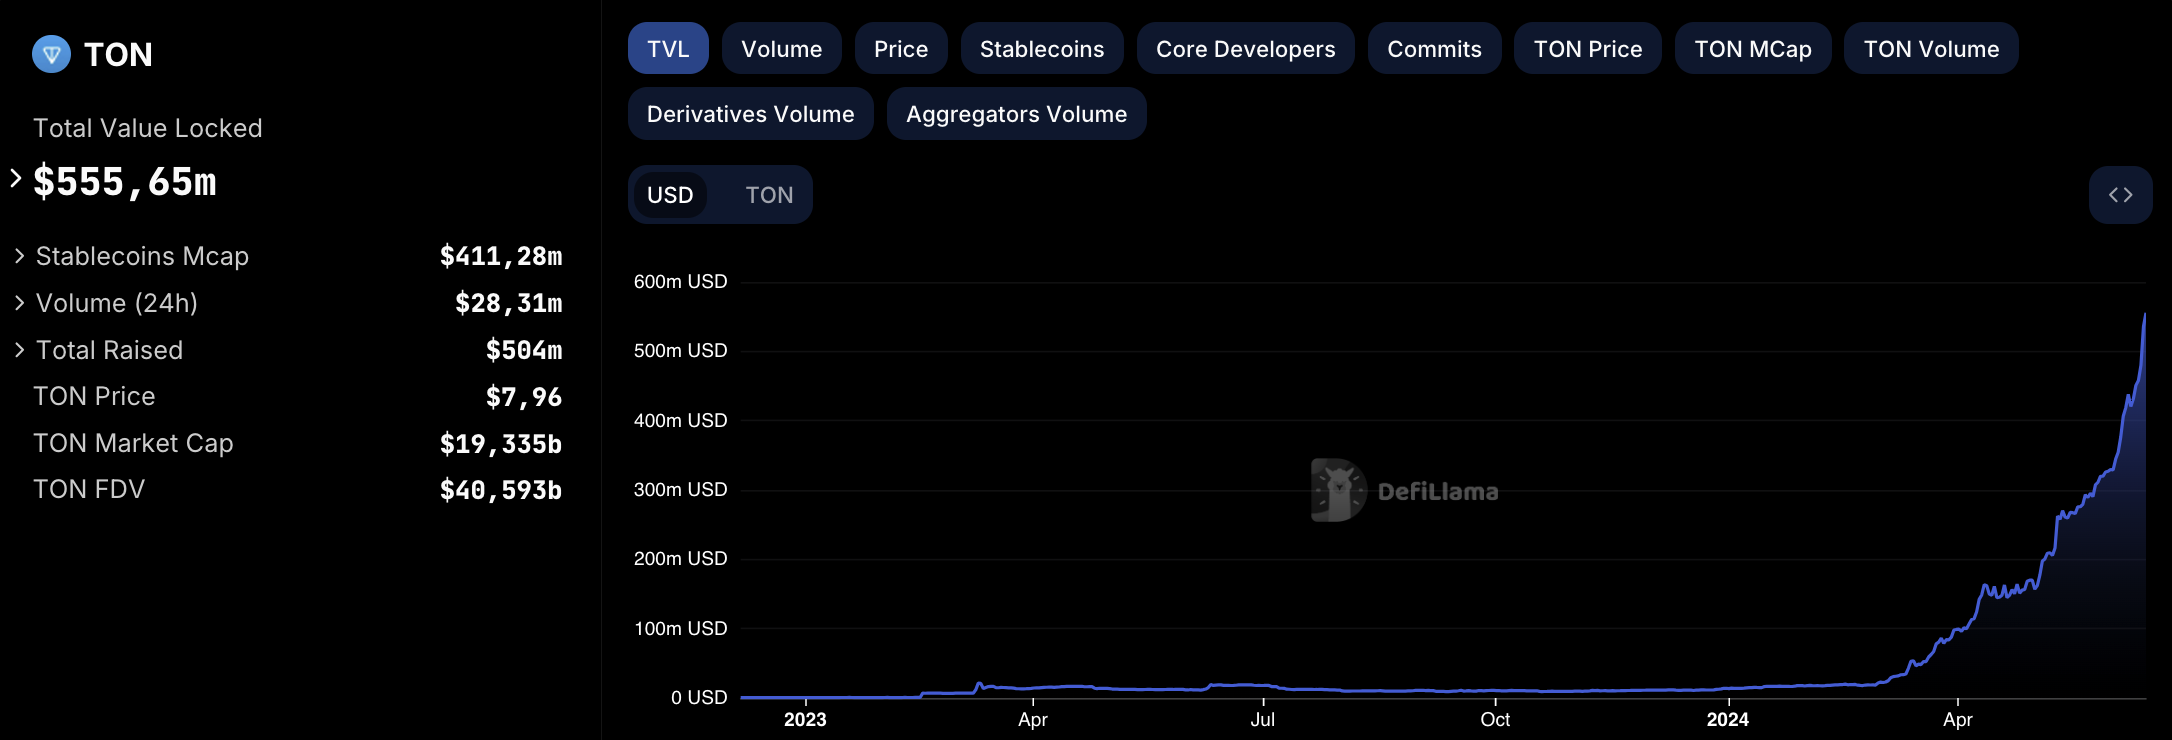This screenshot has width=2172, height=740.
Task: Click the 500m USD axis label
Action: click(x=680, y=351)
